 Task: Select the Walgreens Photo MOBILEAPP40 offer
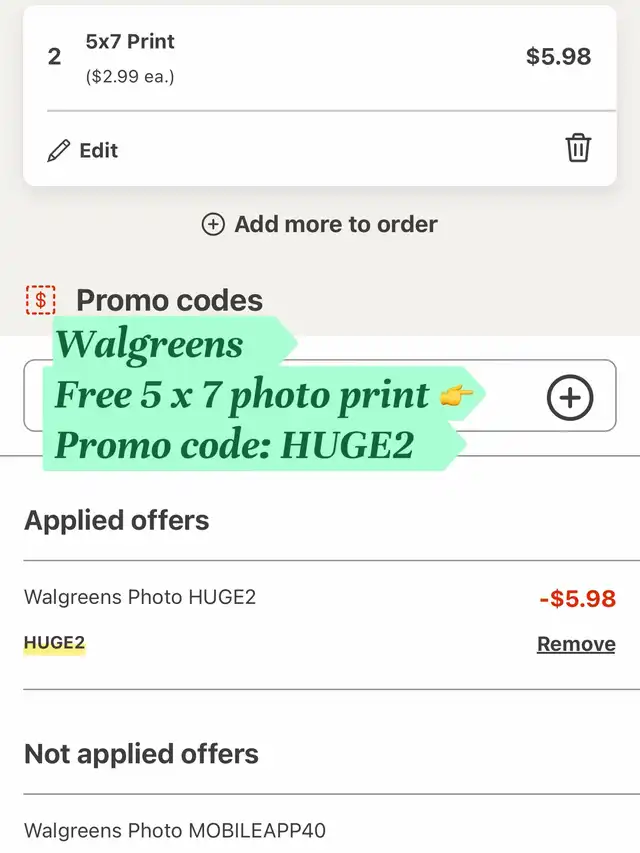pos(175,831)
